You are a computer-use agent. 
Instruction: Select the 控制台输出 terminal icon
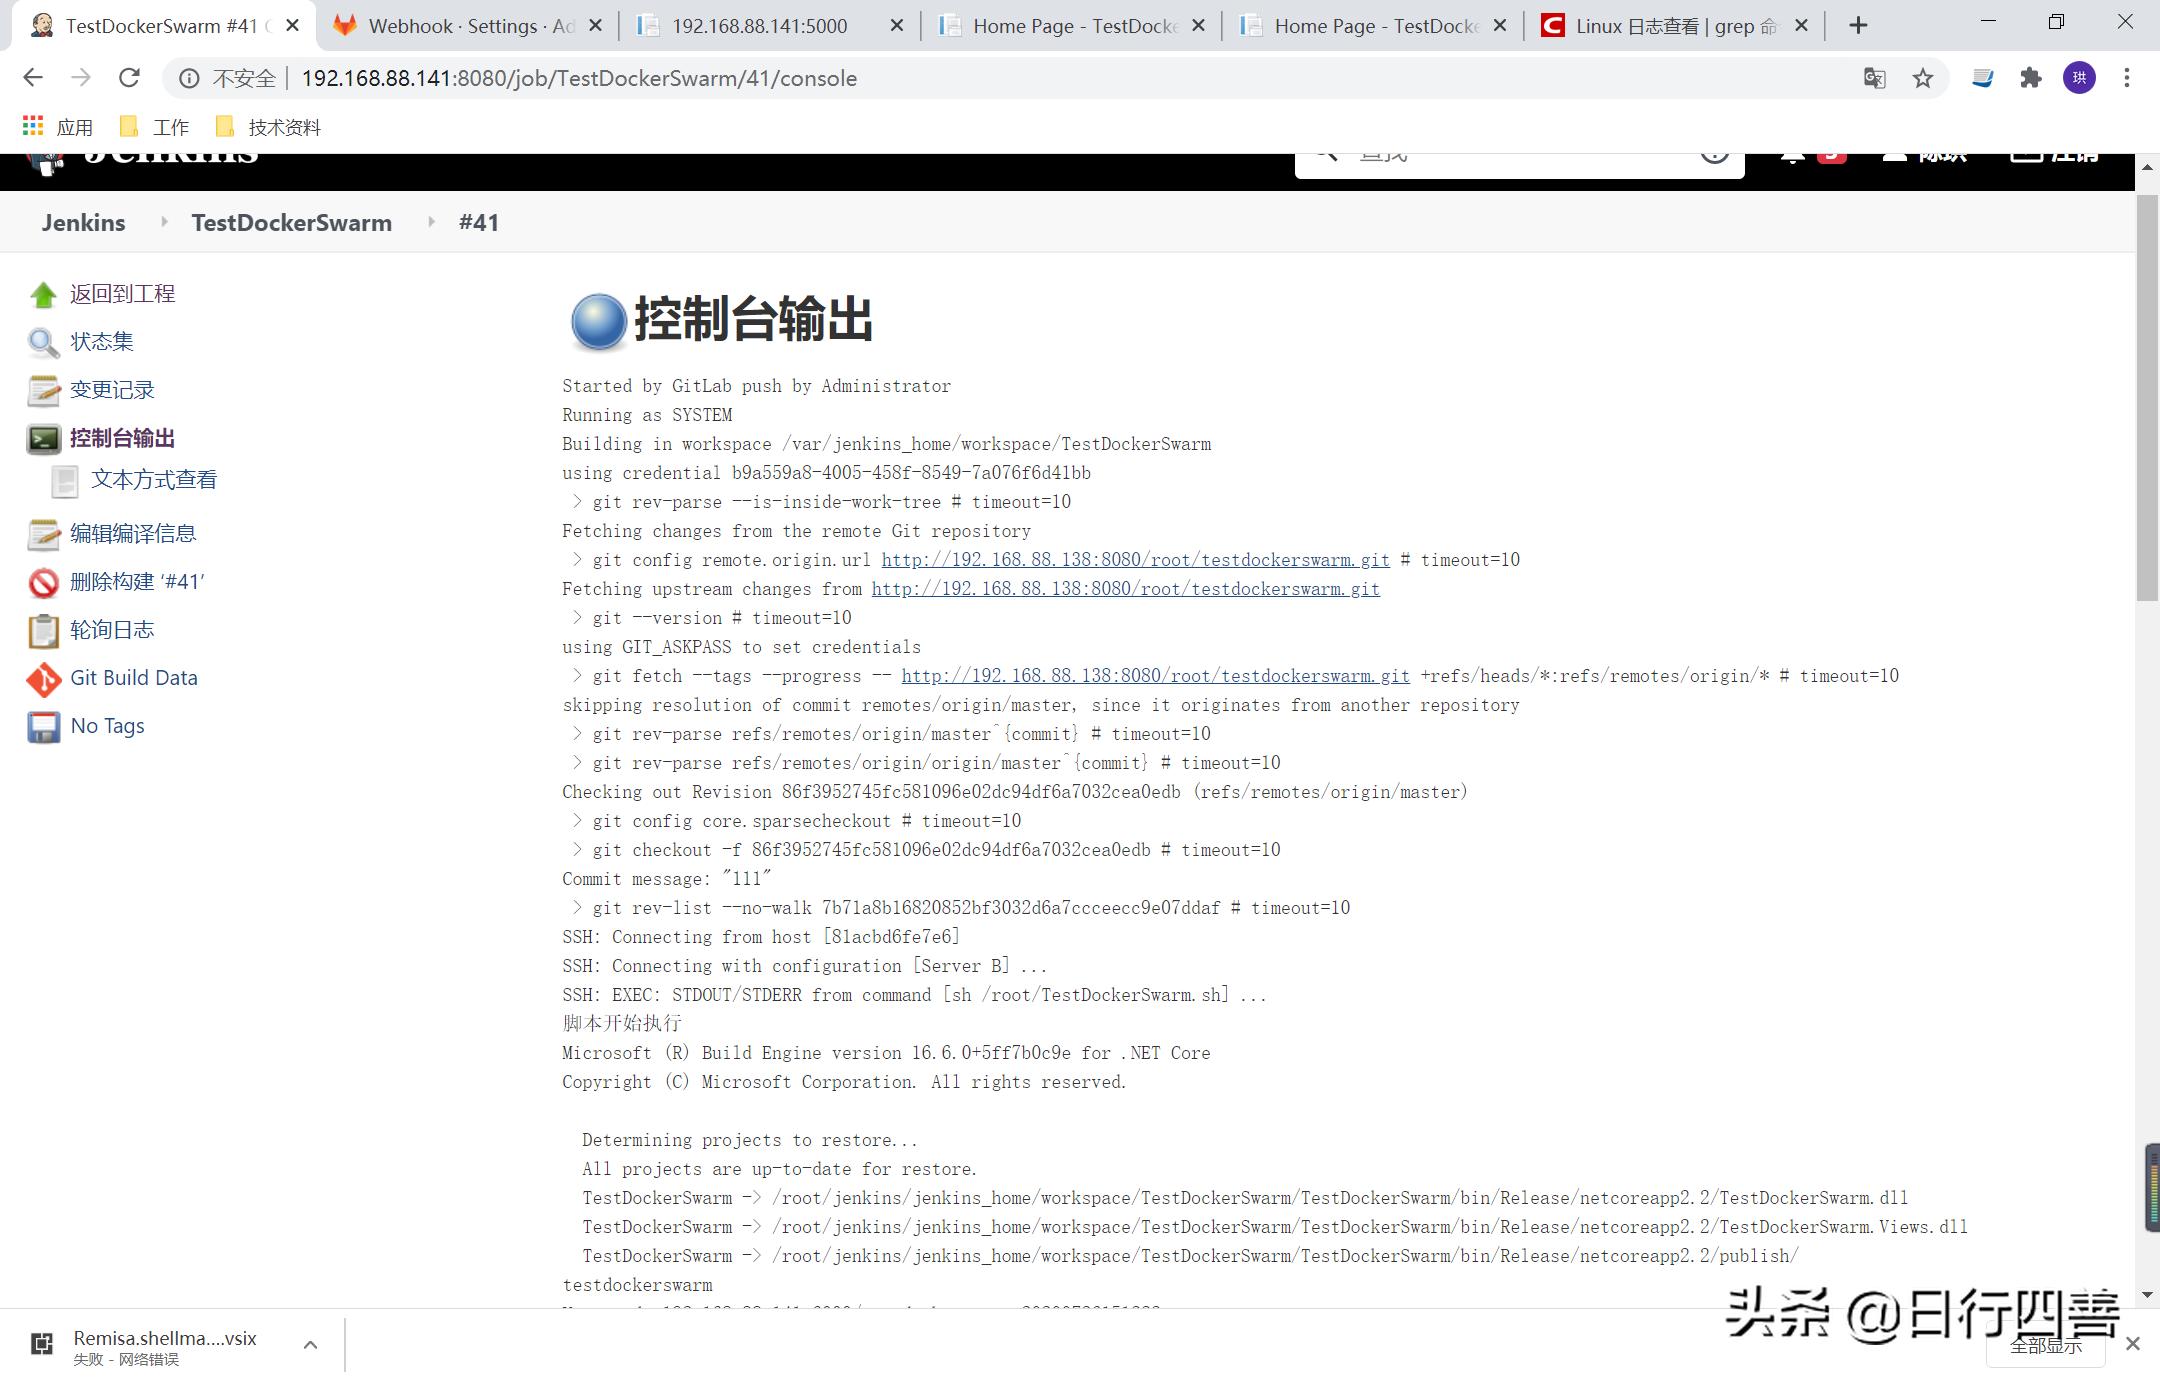click(x=43, y=438)
